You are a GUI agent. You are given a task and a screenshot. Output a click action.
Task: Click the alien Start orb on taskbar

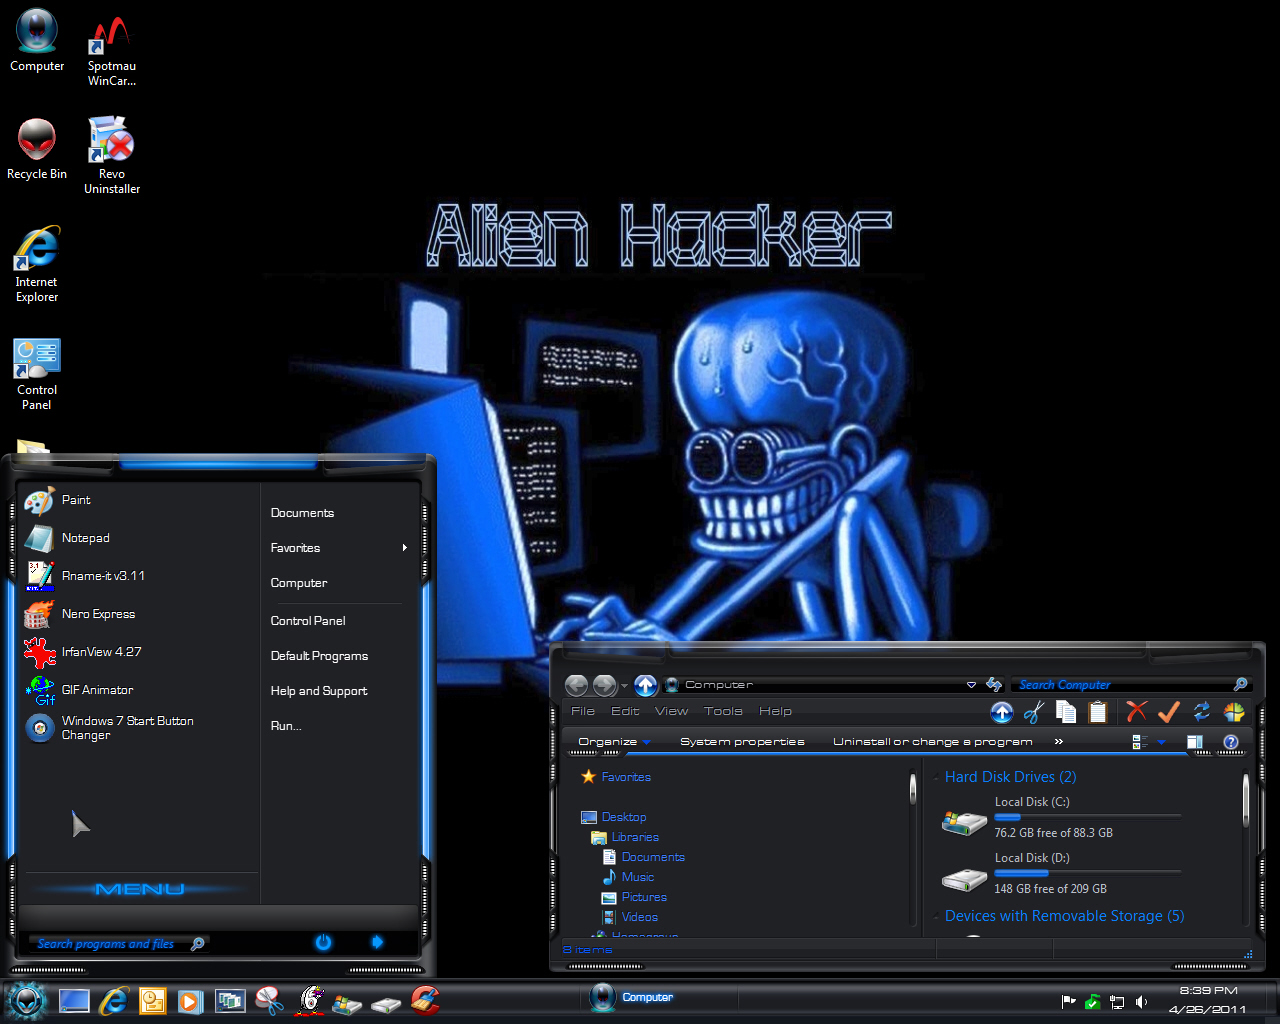26,1000
